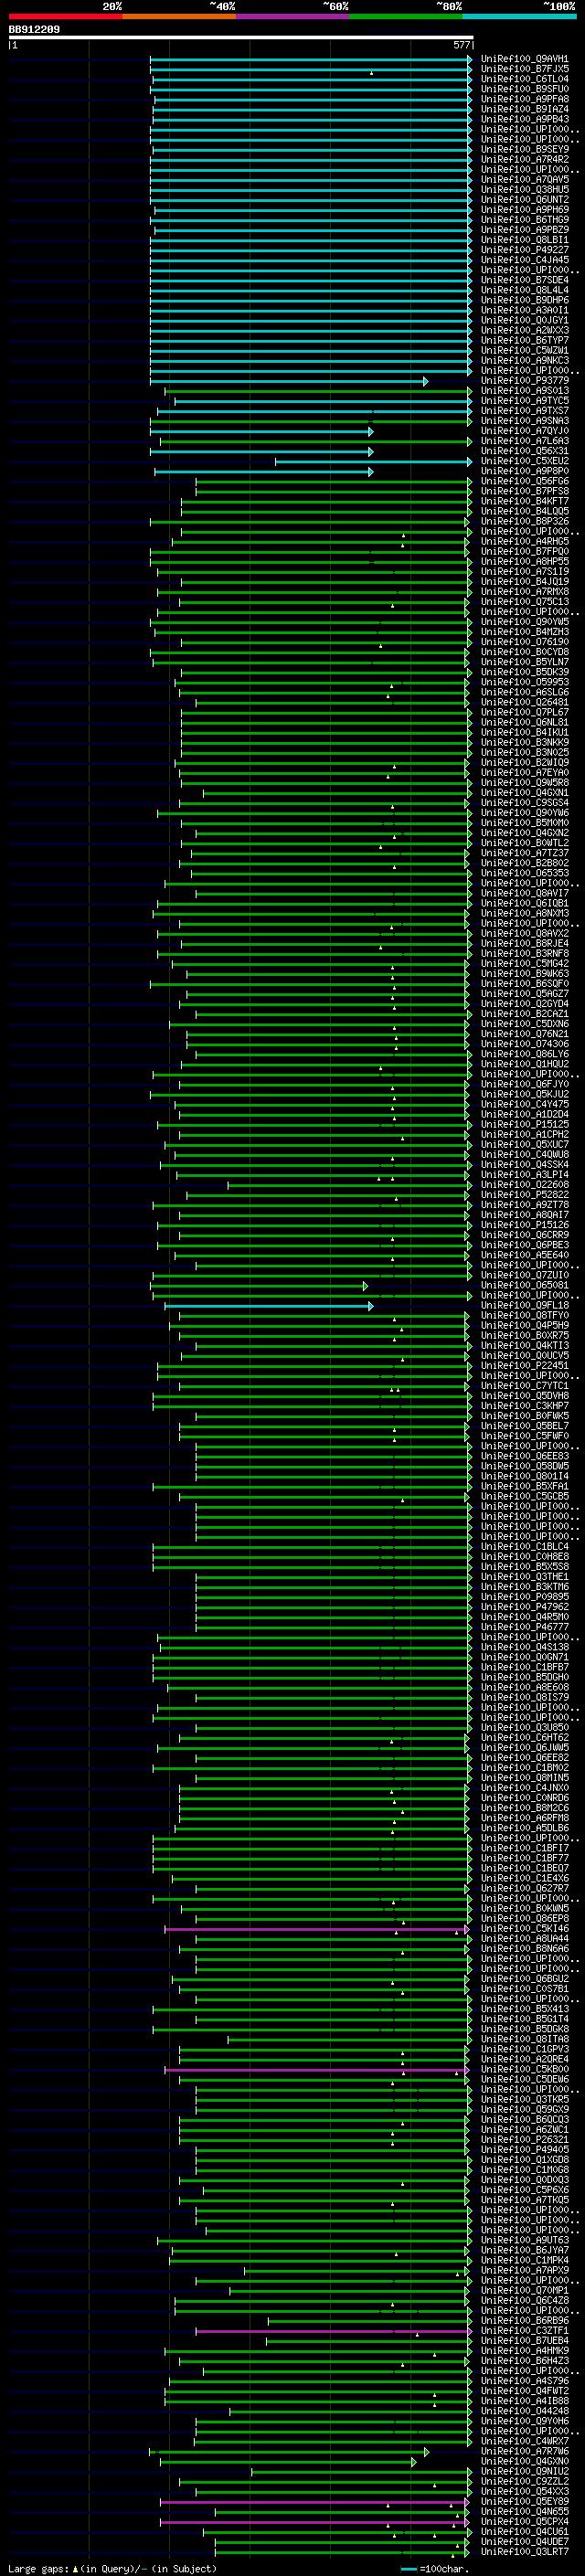
Task: Open hit UniRef100_Q9AVH1
Action: click(525, 59)
